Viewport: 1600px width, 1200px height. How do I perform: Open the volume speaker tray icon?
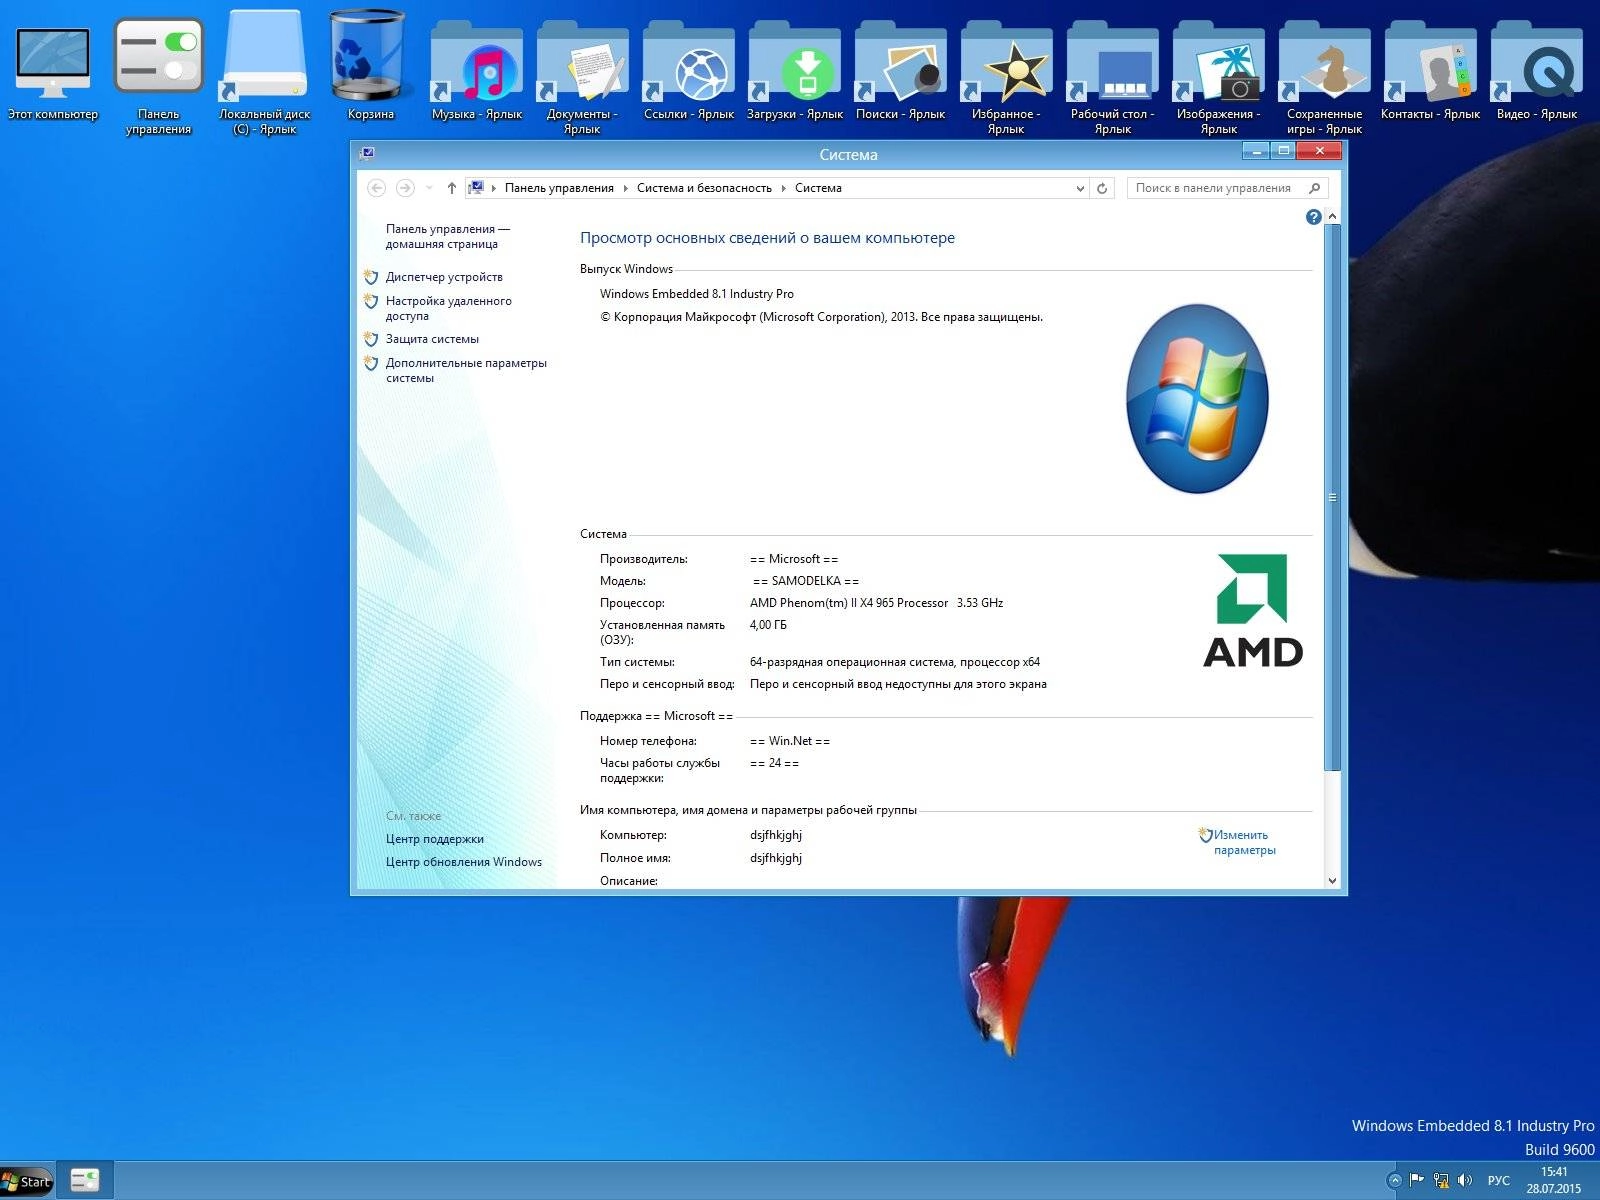click(1465, 1180)
